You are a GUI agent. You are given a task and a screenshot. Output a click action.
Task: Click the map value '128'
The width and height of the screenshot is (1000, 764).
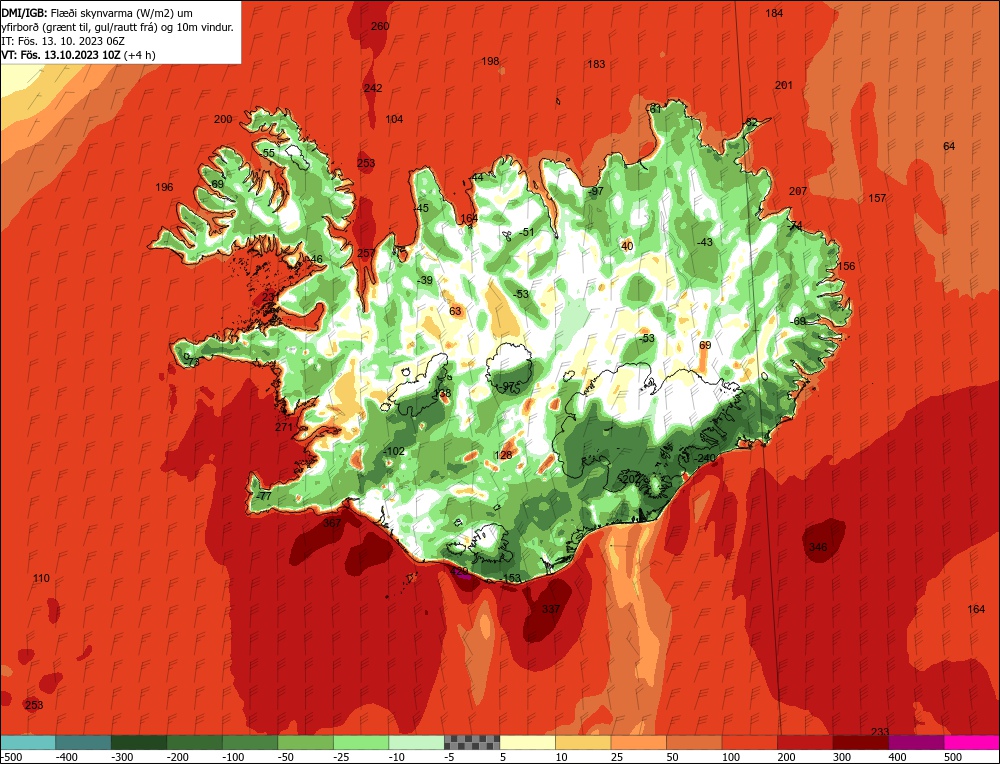pos(503,455)
